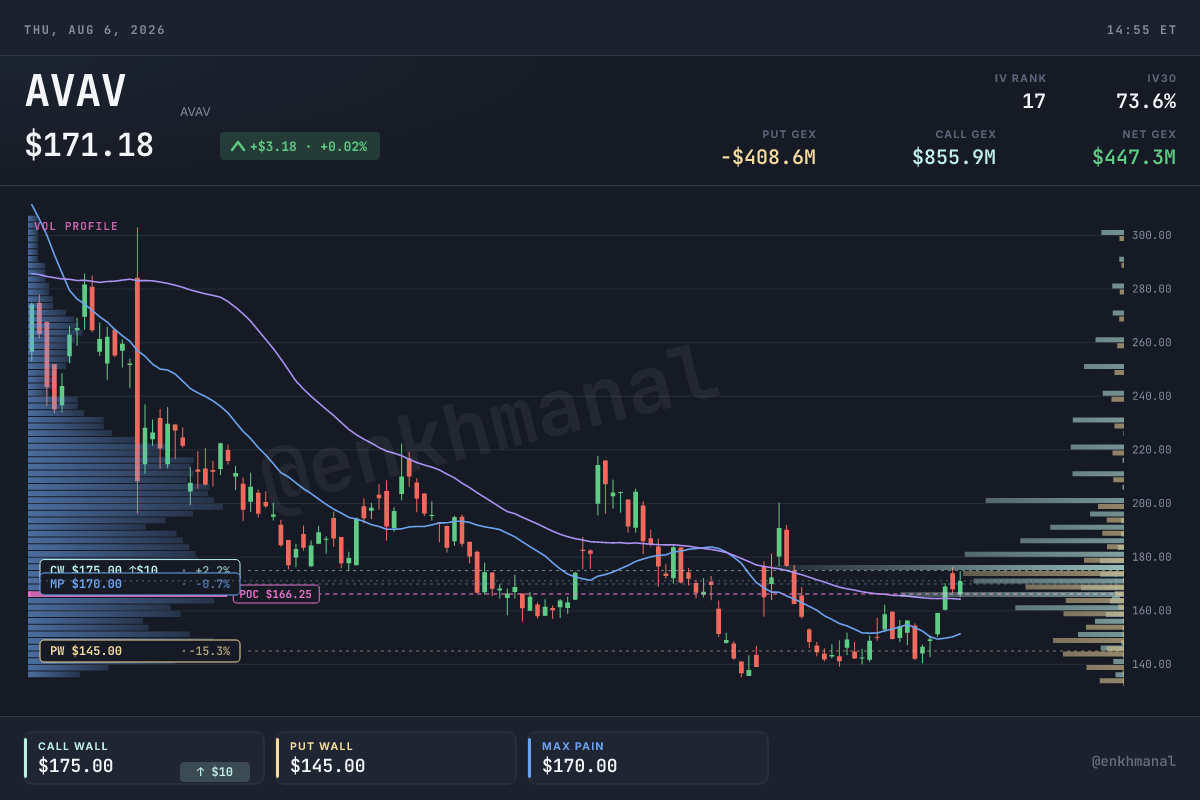Open the PUT WALL $145.00 card
The width and height of the screenshot is (1200, 800).
tap(396, 758)
